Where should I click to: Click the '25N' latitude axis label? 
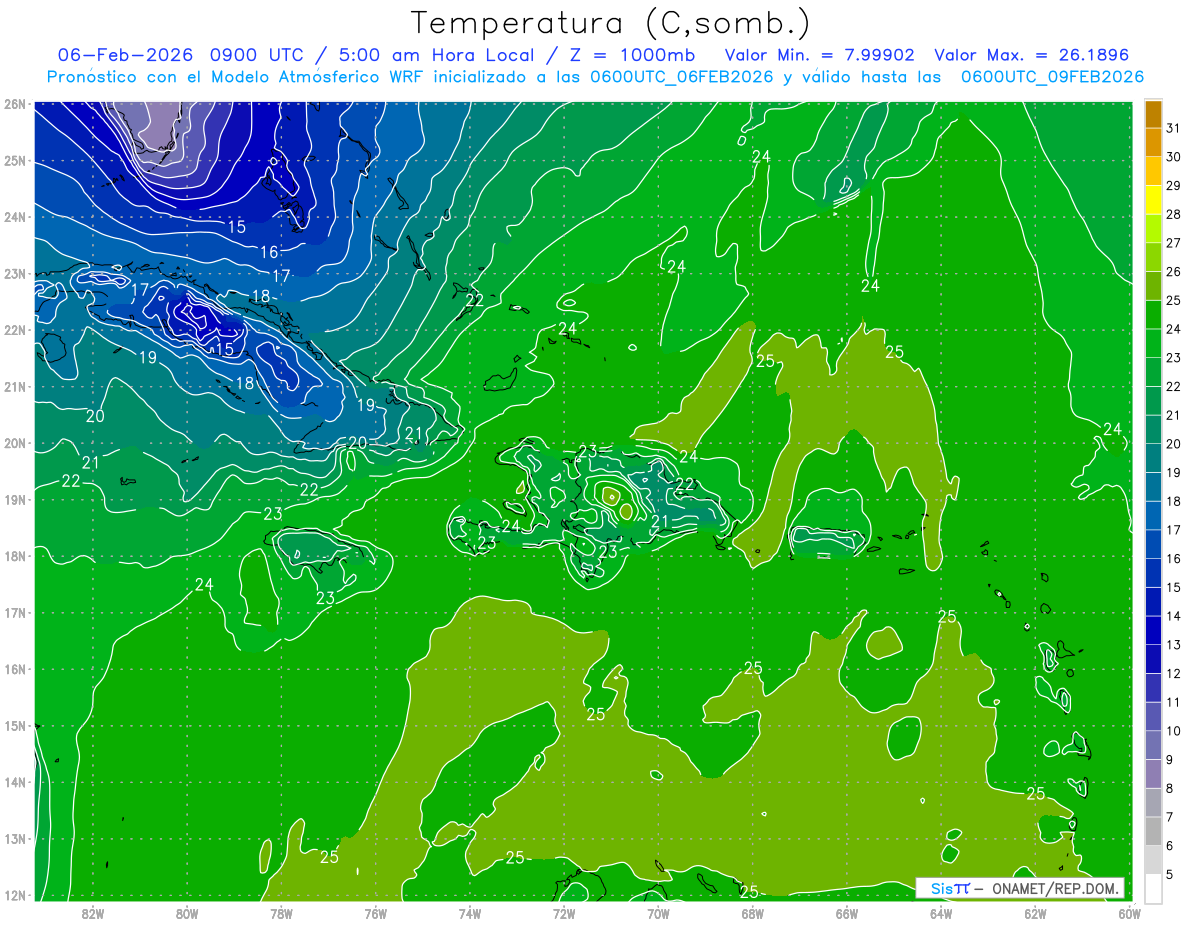tap(15, 160)
